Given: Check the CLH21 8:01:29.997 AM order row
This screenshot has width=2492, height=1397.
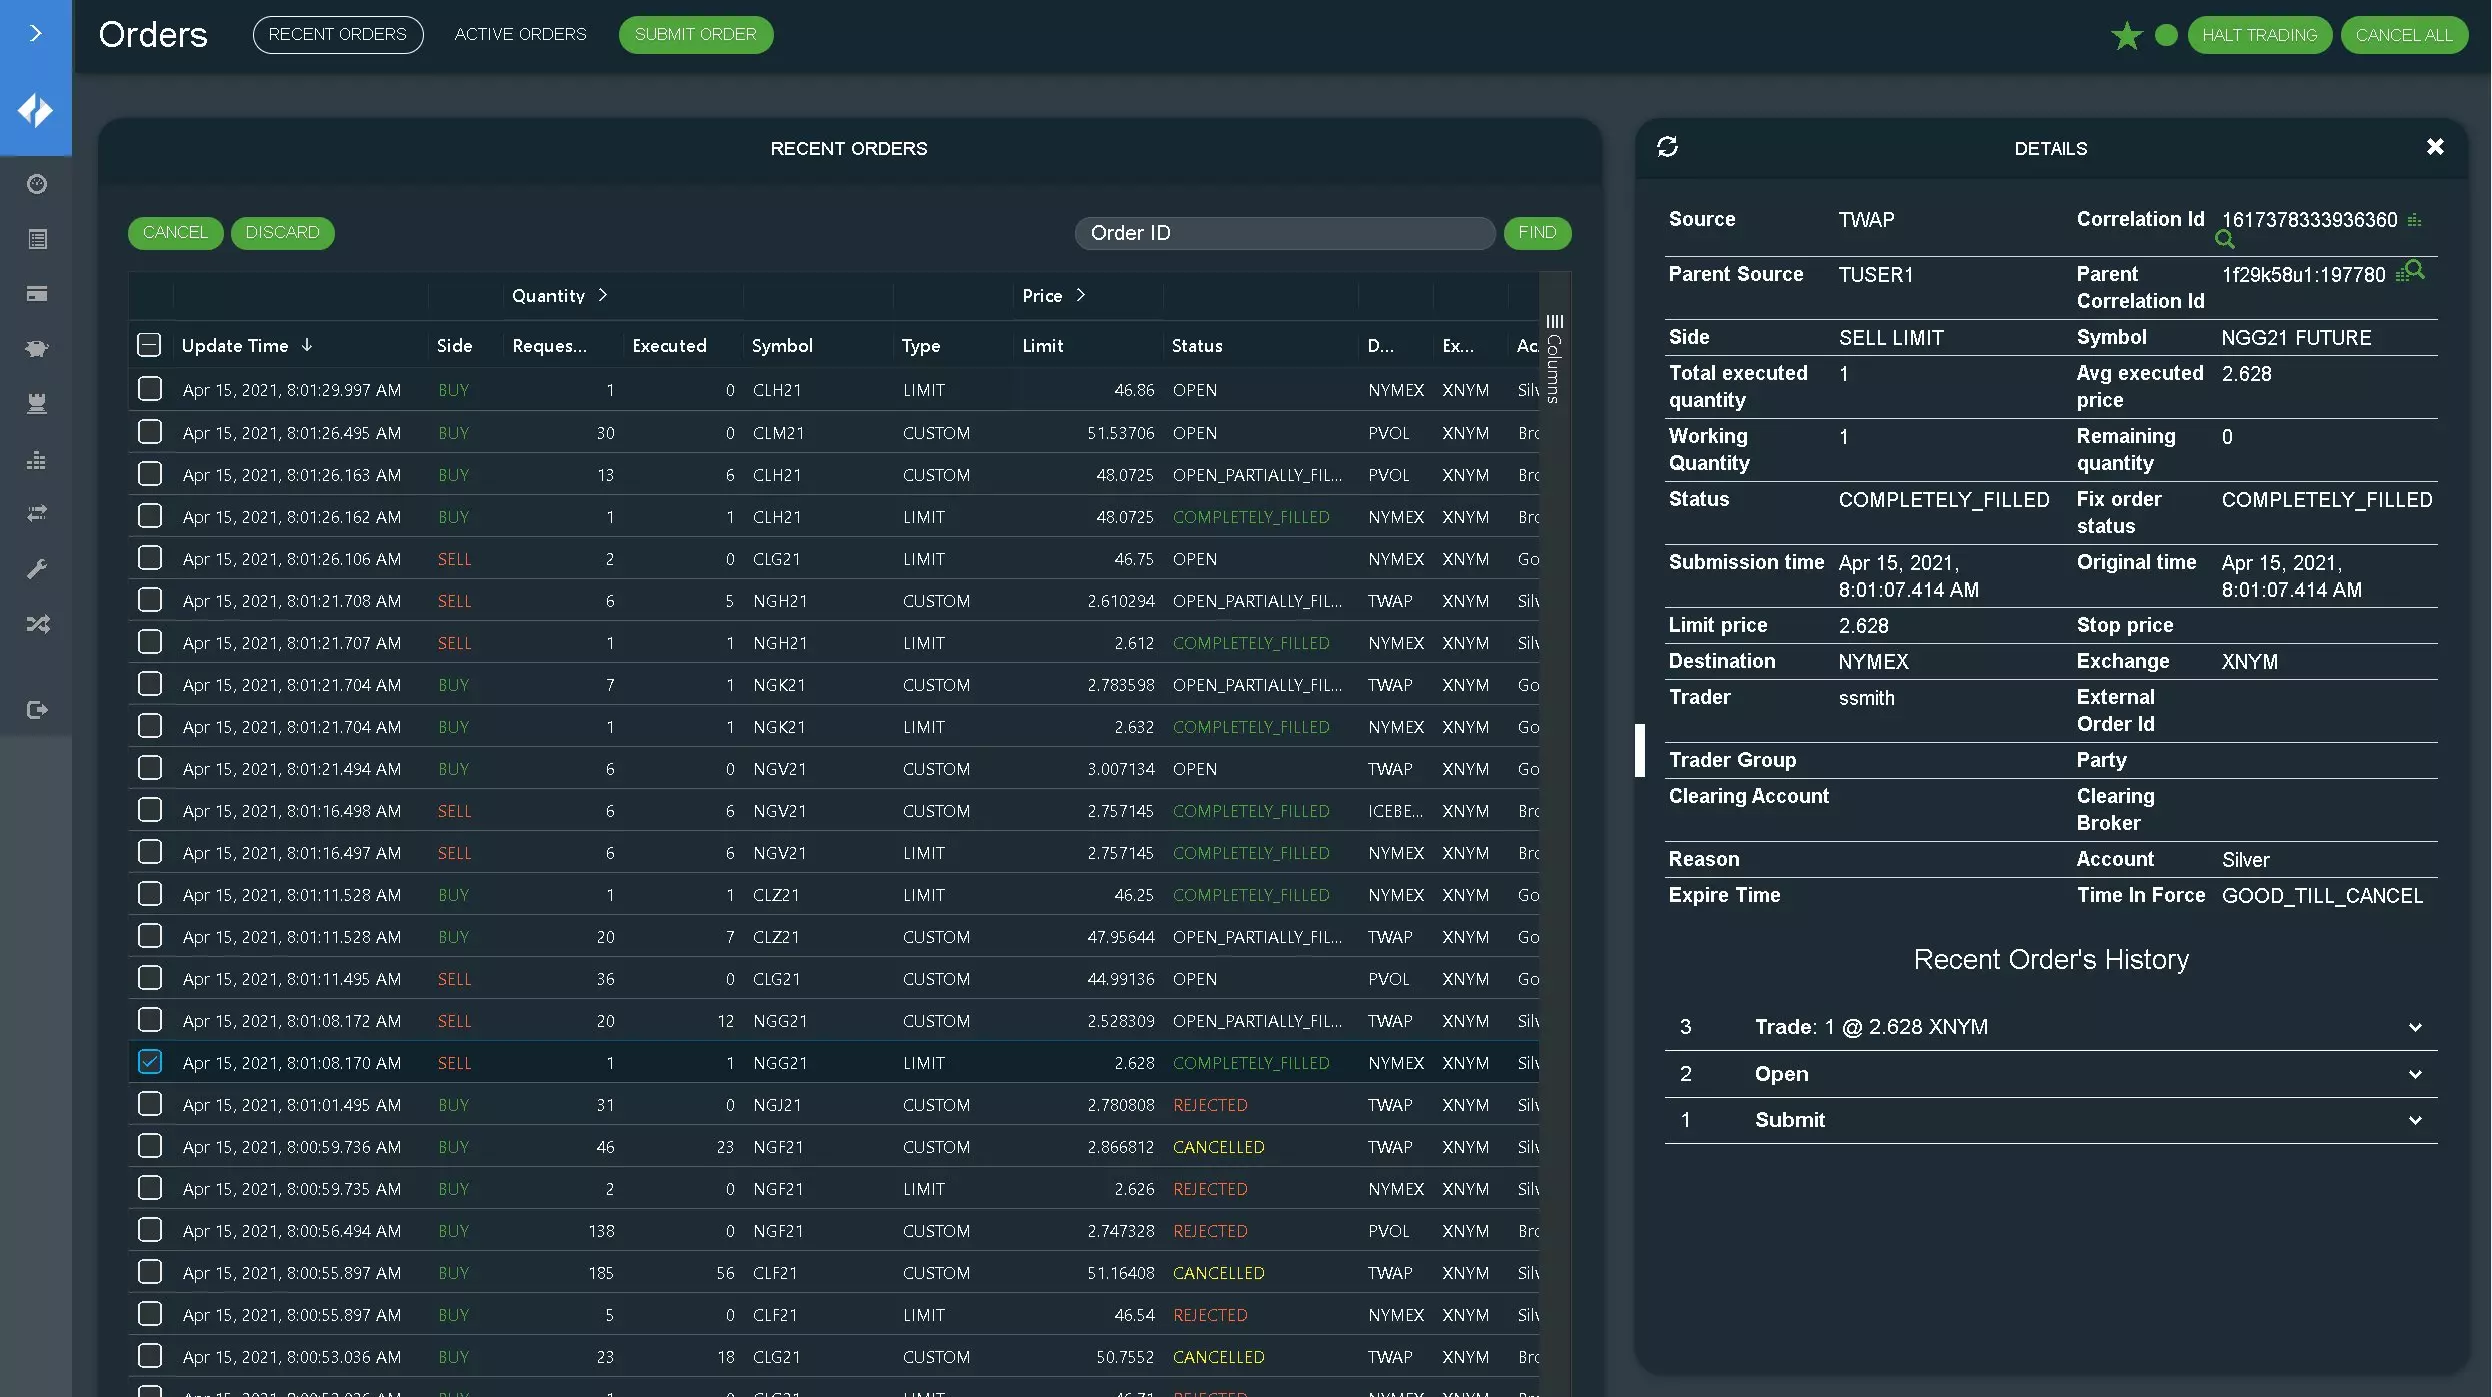Looking at the screenshot, I should tap(150, 389).
